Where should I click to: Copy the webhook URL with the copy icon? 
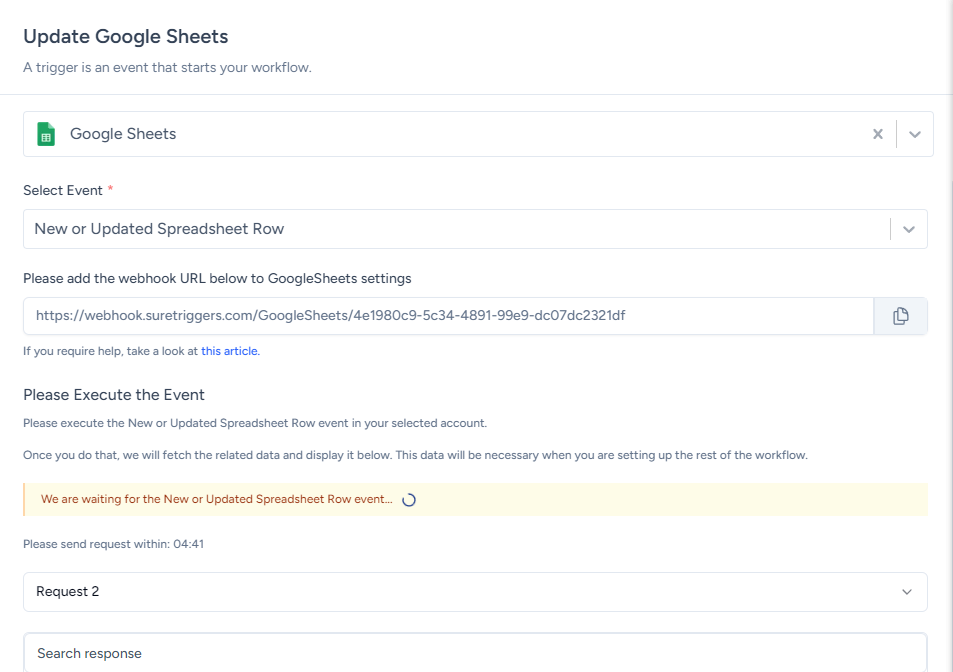[900, 316]
